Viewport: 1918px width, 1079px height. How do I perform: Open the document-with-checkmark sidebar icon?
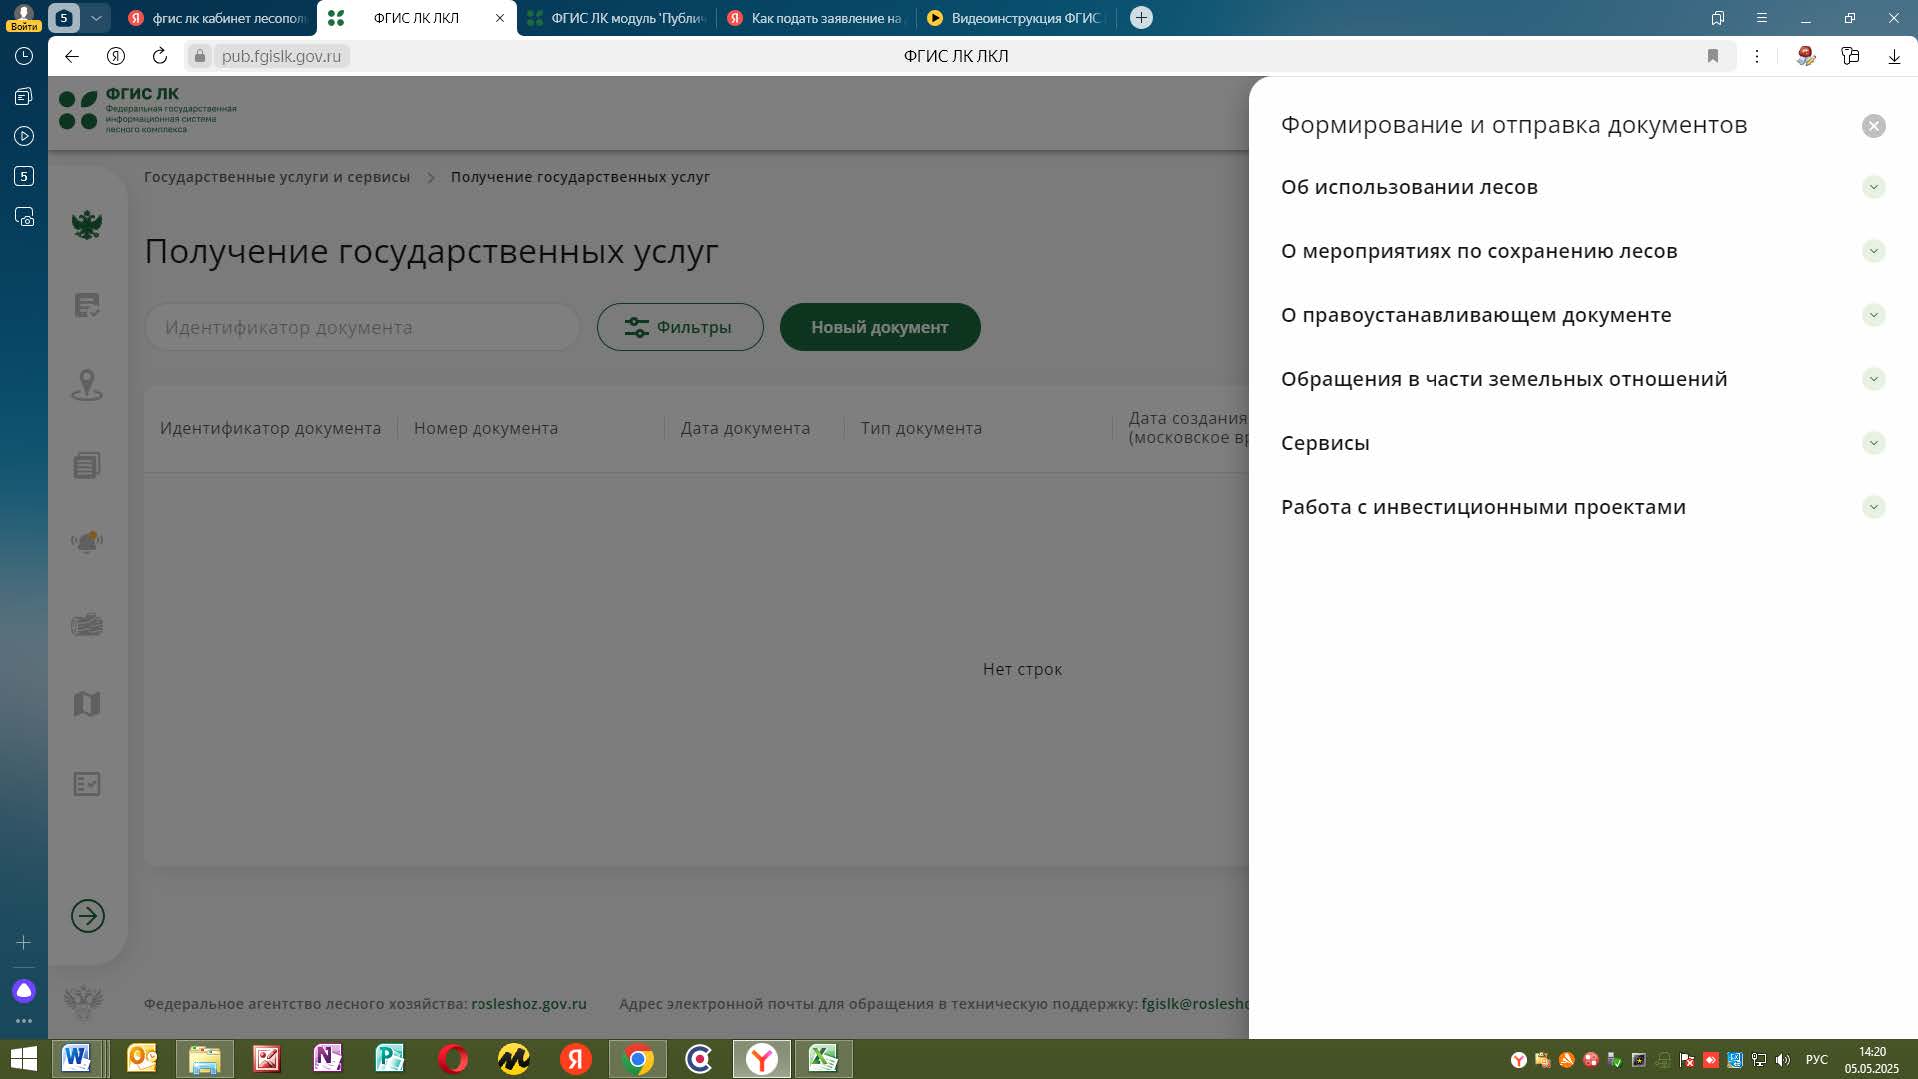[x=87, y=305]
